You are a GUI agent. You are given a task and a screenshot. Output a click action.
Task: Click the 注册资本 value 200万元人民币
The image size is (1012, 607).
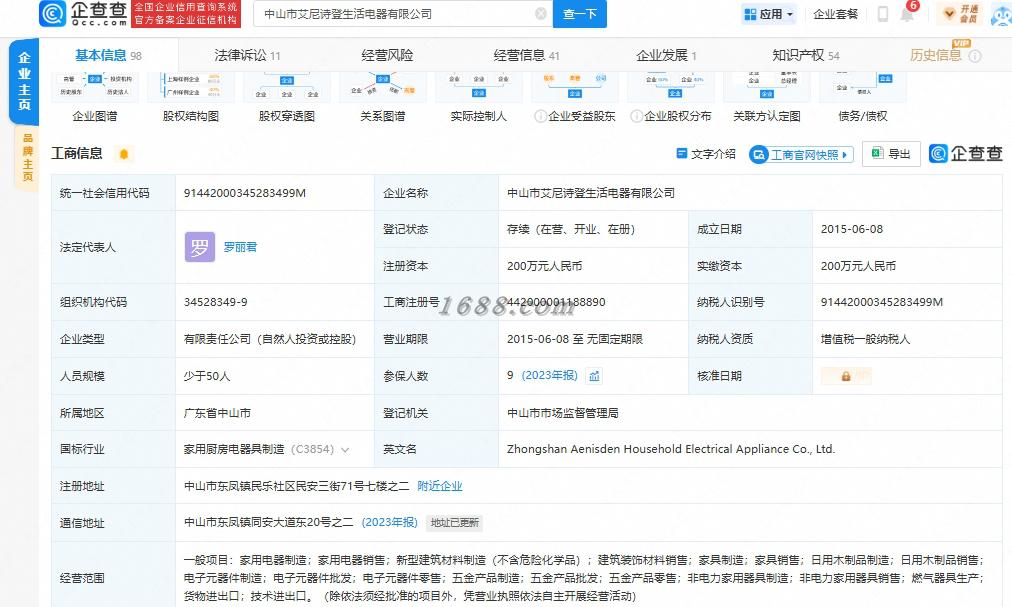545,266
